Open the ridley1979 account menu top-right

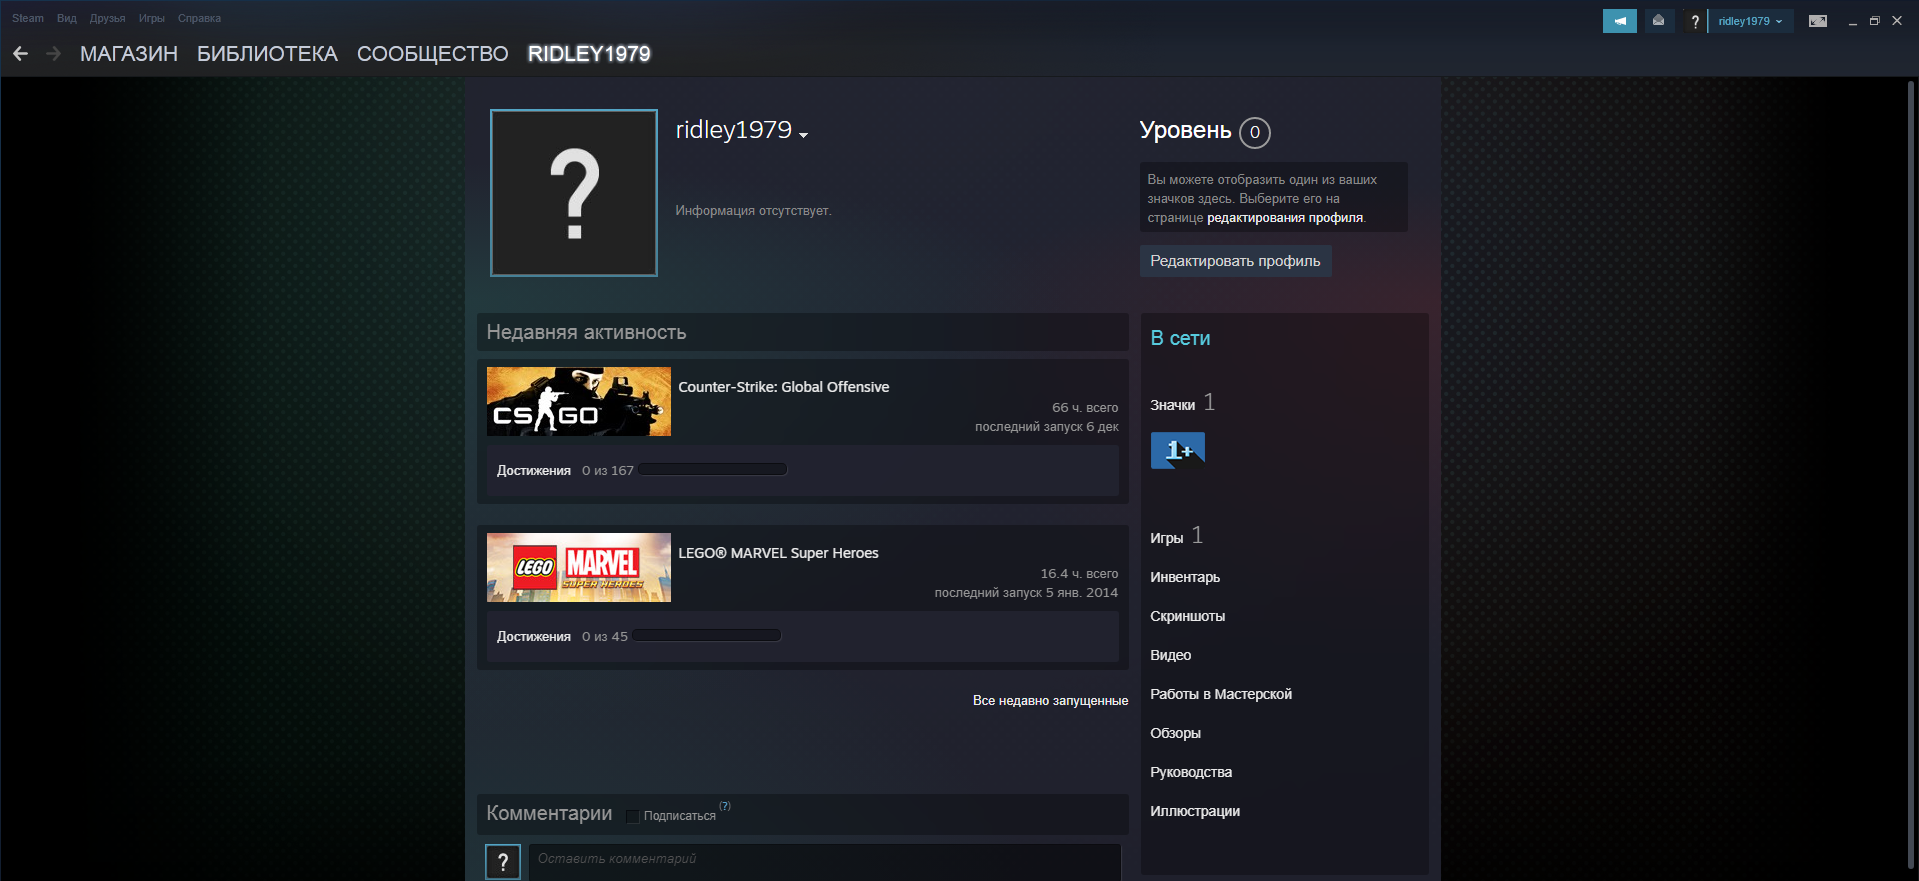coord(1751,21)
